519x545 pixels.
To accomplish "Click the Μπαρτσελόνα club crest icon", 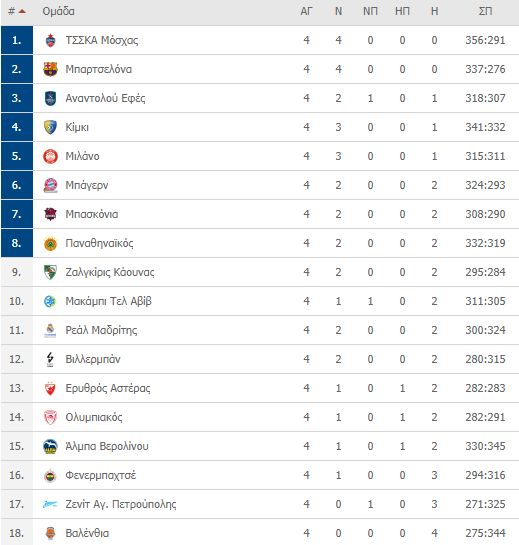I will tap(50, 69).
